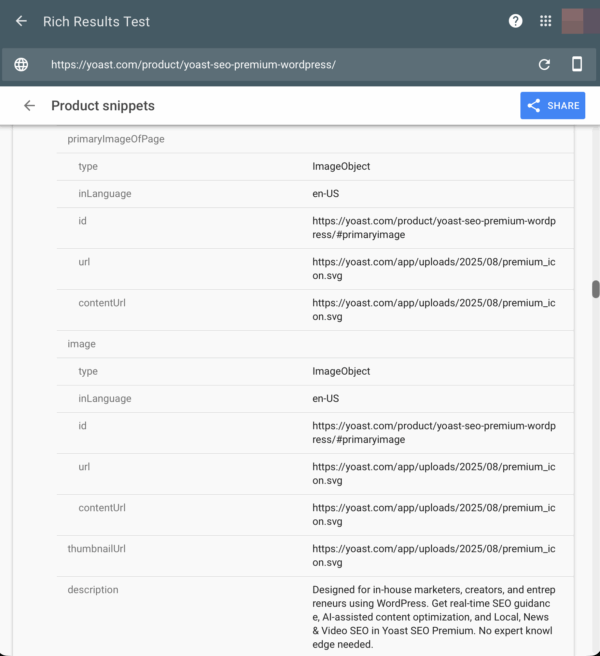Image resolution: width=600 pixels, height=656 pixels.
Task: Click id value under image section
Action: [434, 433]
